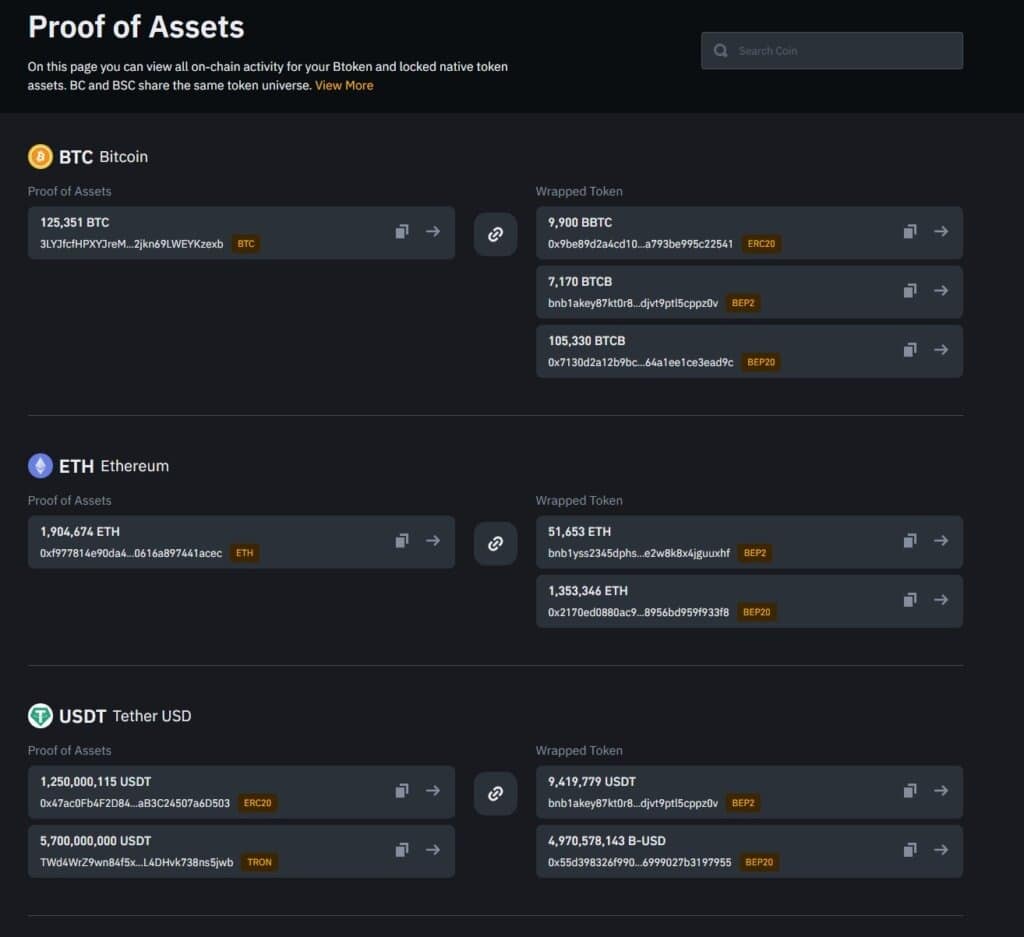Click the 125,351 BTC amount
This screenshot has width=1024, height=937.
pos(74,223)
